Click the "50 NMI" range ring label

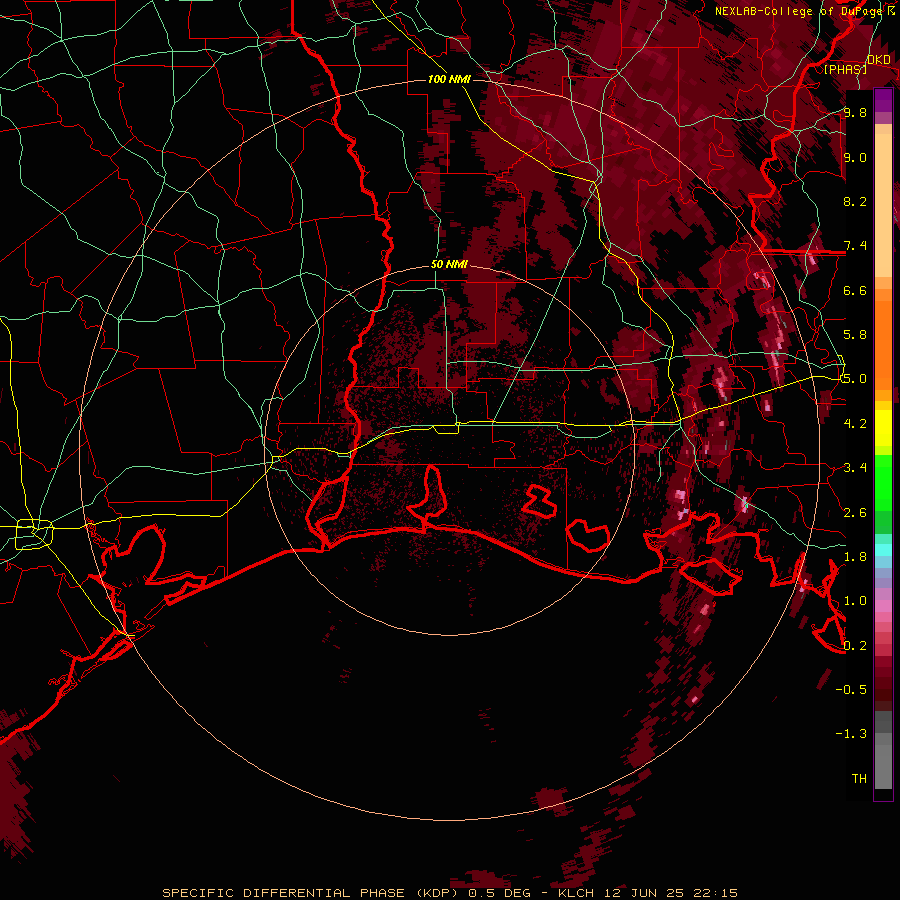pos(449,265)
